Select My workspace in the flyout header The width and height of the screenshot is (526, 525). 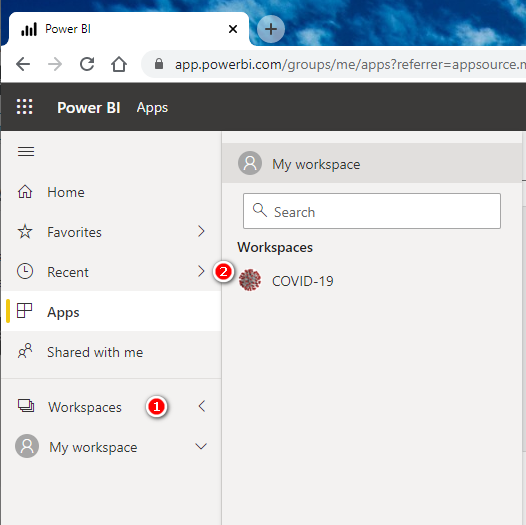point(372,163)
